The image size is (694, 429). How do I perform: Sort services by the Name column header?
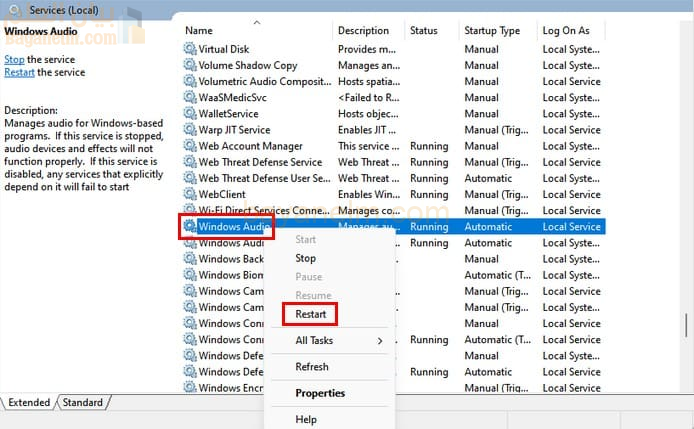[x=199, y=31]
